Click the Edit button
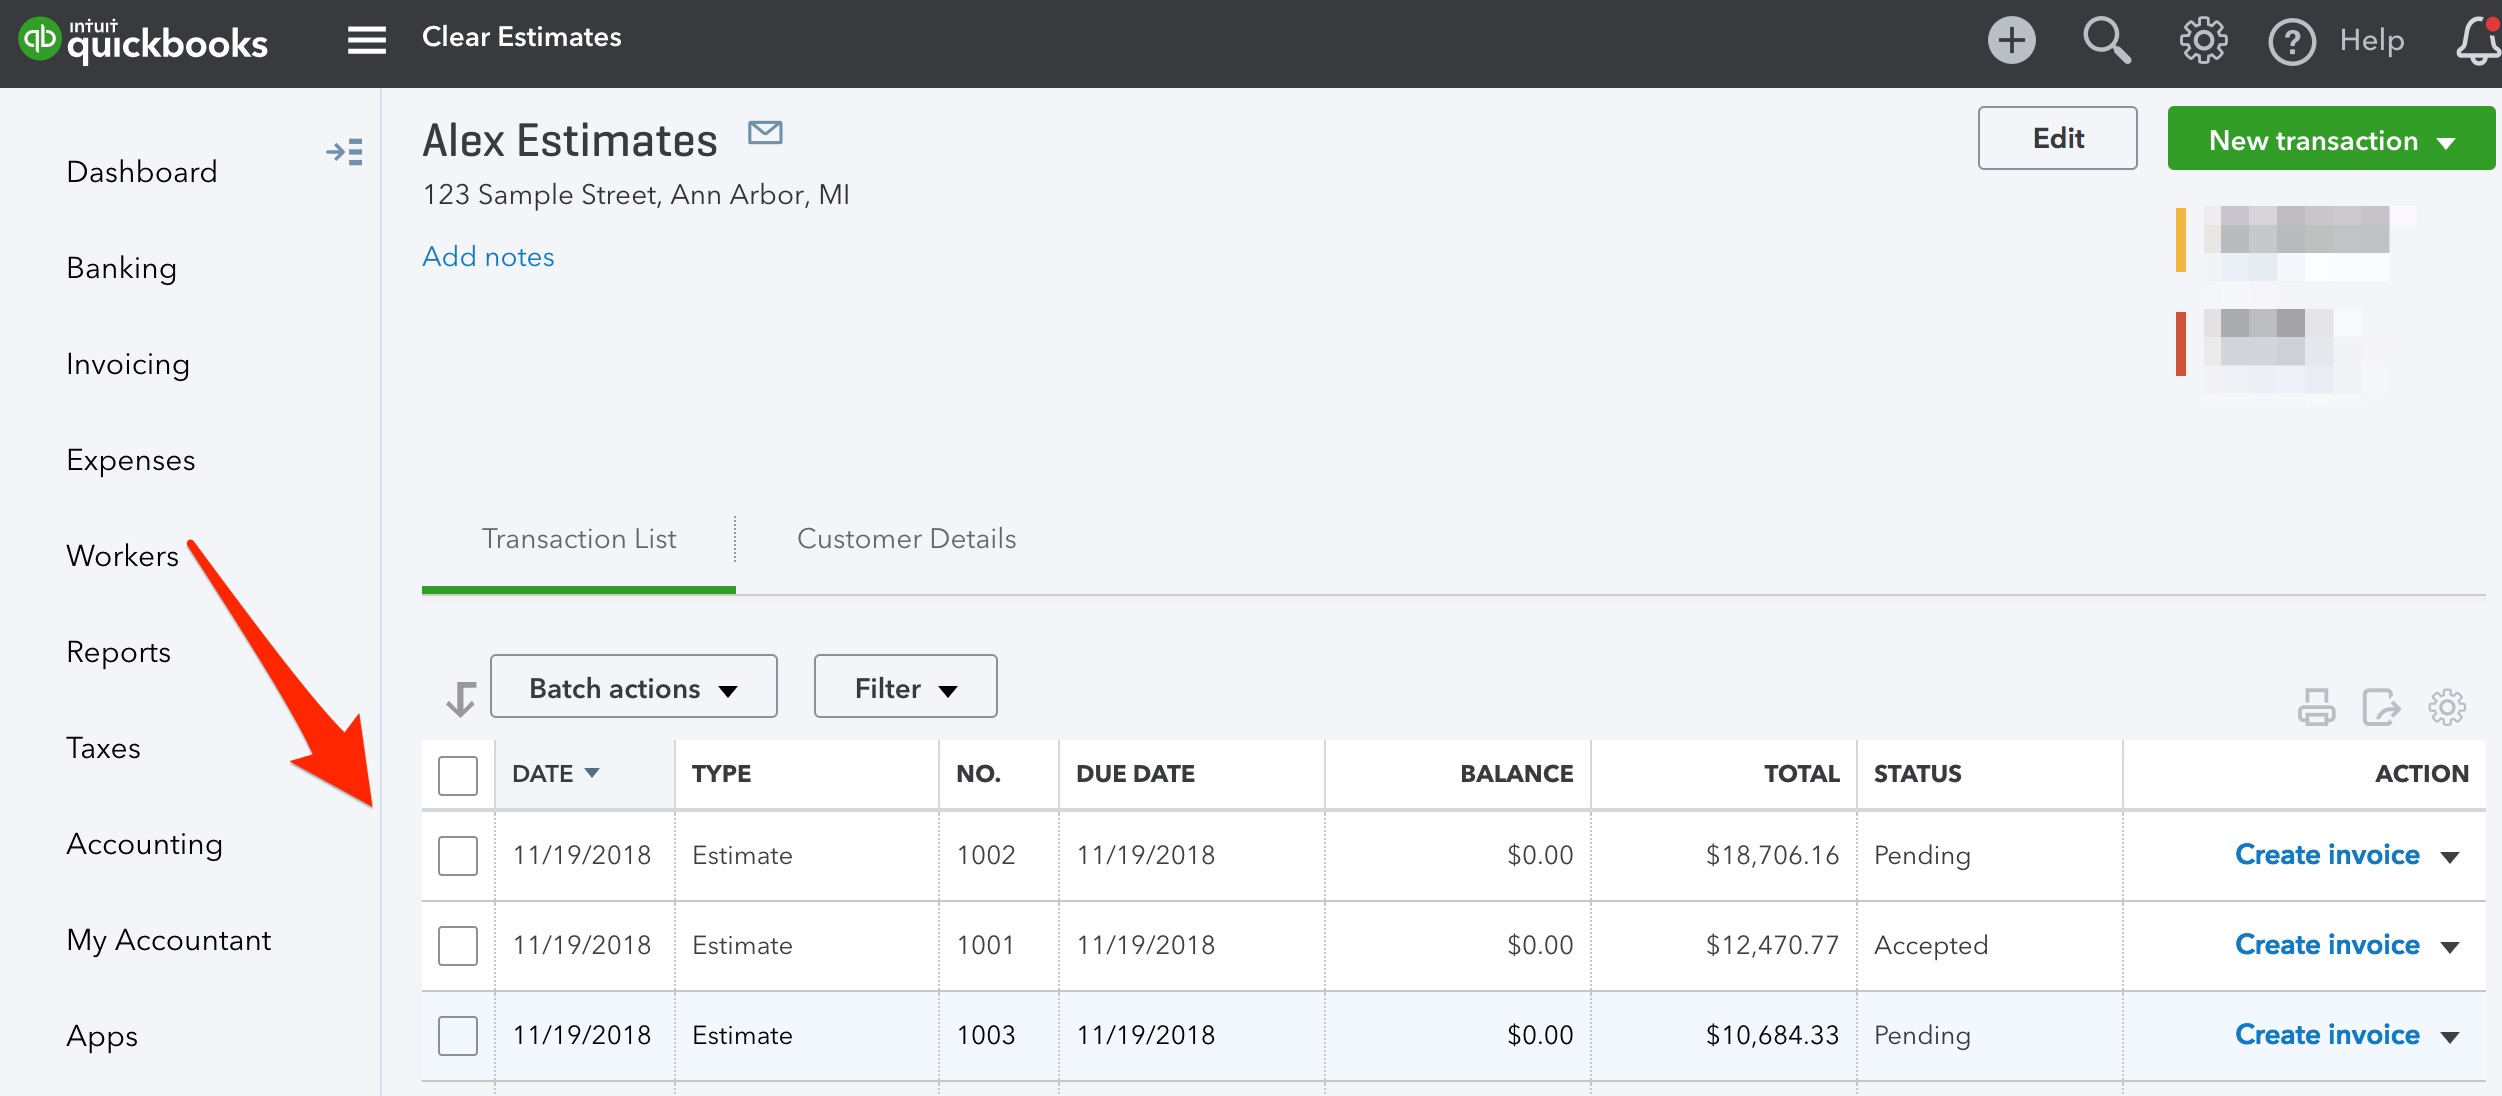The width and height of the screenshot is (2502, 1096). (2057, 138)
